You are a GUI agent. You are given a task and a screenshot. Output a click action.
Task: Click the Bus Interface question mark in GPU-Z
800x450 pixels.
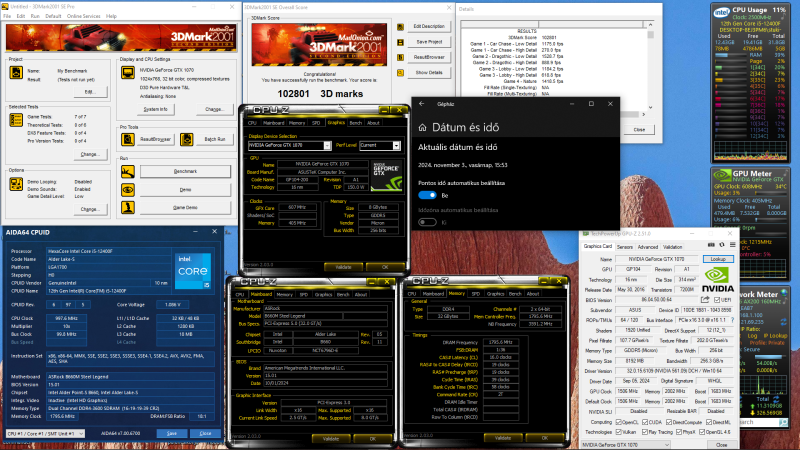(733, 320)
